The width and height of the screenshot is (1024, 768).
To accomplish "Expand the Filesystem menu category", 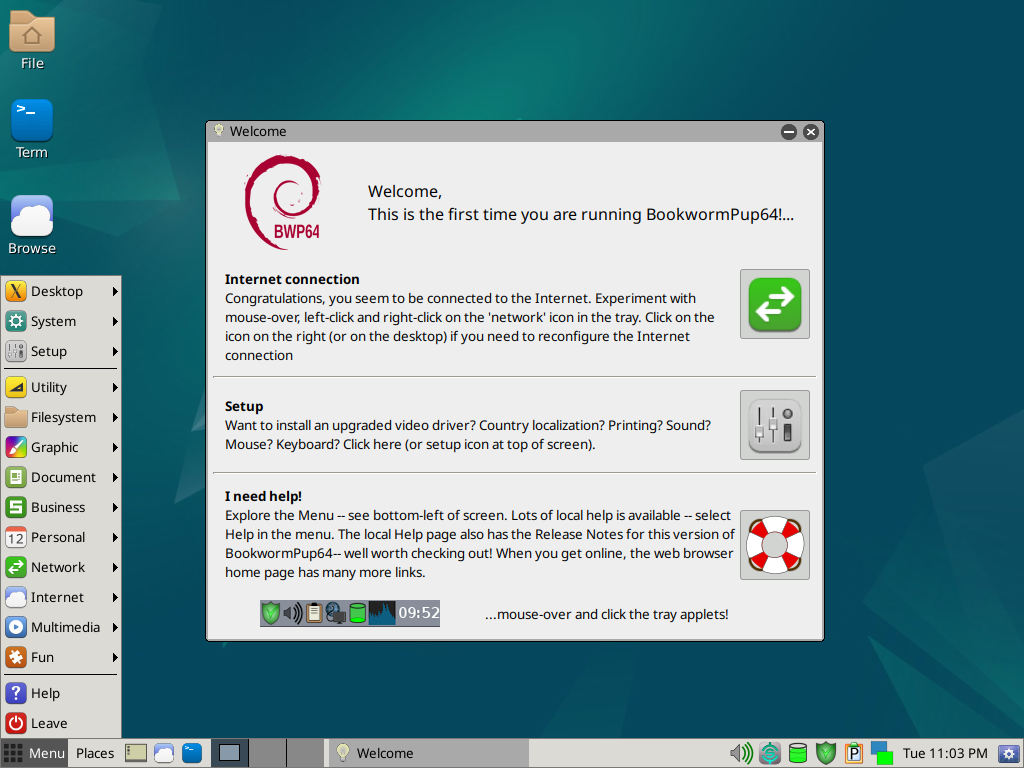I will click(61, 417).
